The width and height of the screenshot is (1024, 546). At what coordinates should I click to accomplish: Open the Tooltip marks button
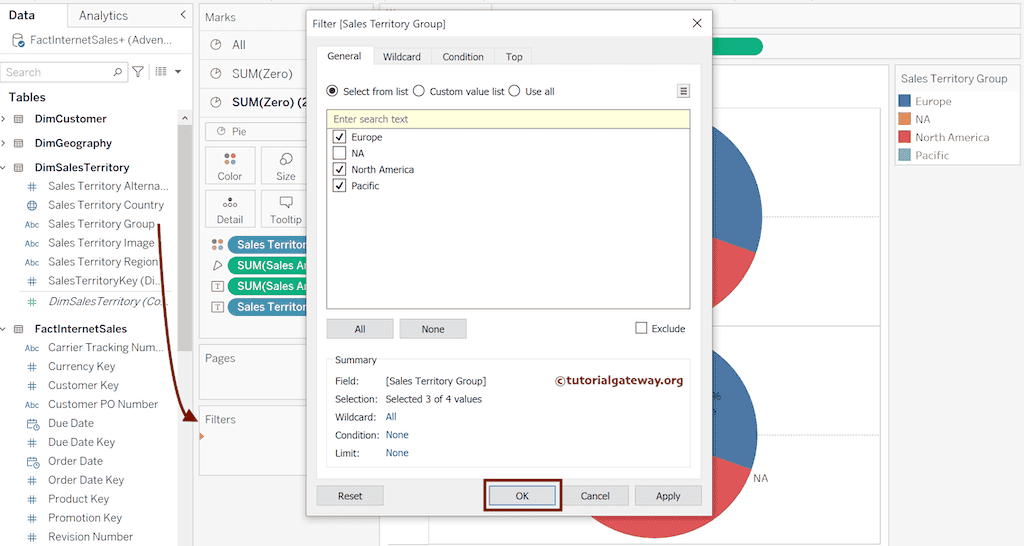click(x=285, y=210)
